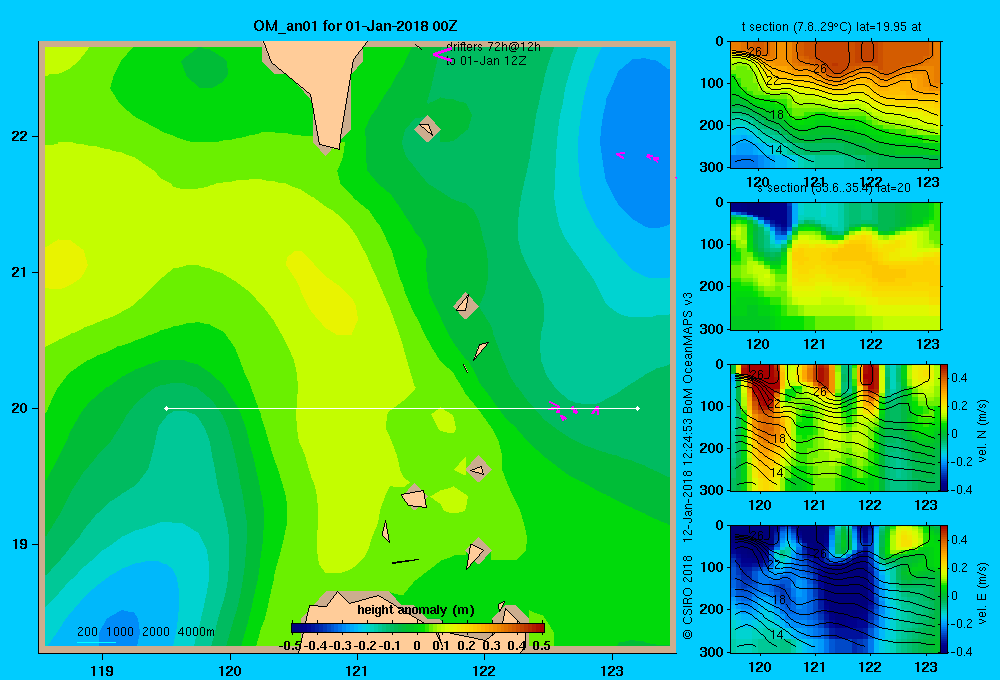The width and height of the screenshot is (1000, 680).
Task: Click the 't section (7.8..29°C) lat=19.95' title
Action: 831,27
